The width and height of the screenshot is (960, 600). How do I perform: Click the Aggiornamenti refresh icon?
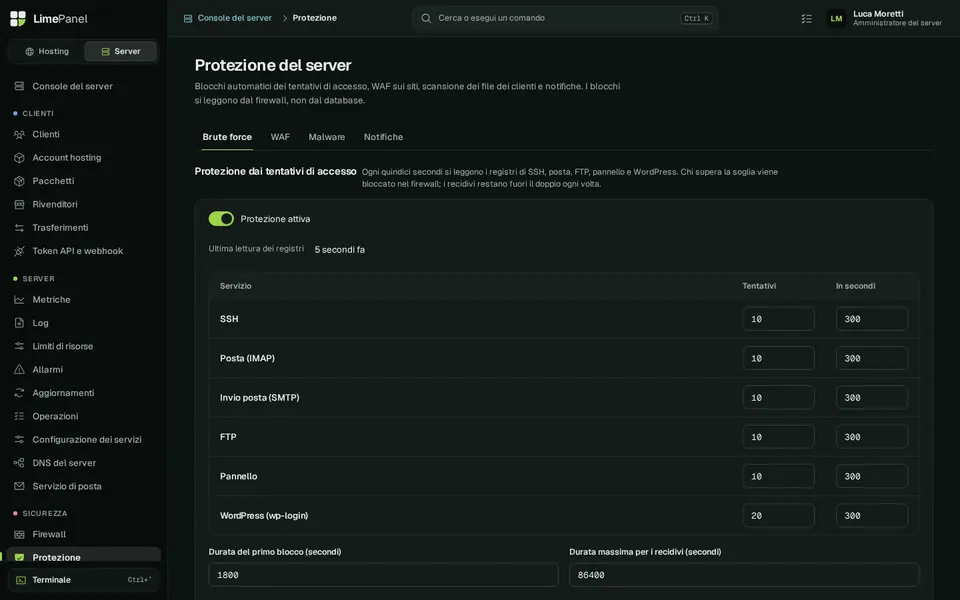coord(19,392)
